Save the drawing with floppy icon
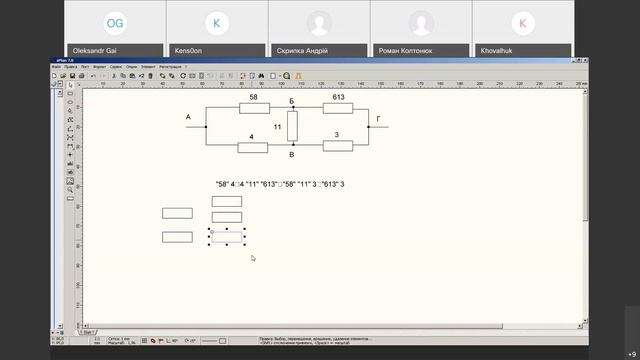The image size is (640, 360). tap(72, 76)
